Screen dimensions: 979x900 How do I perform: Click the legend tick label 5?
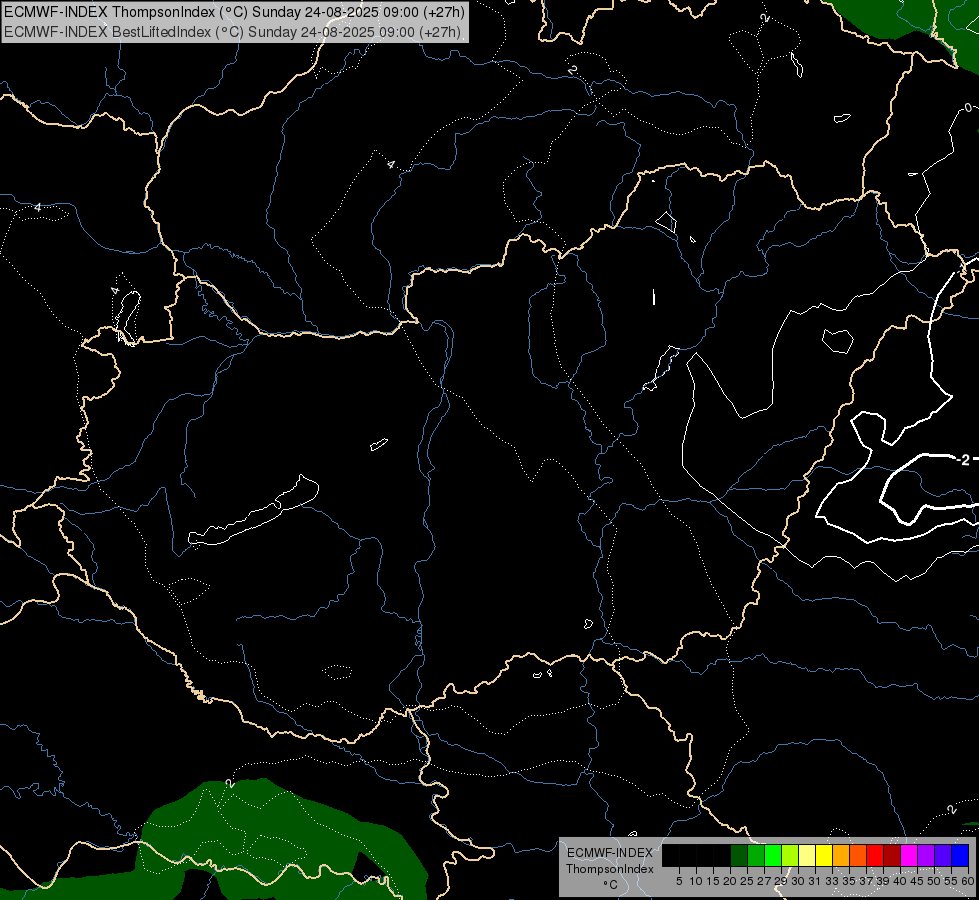point(679,881)
